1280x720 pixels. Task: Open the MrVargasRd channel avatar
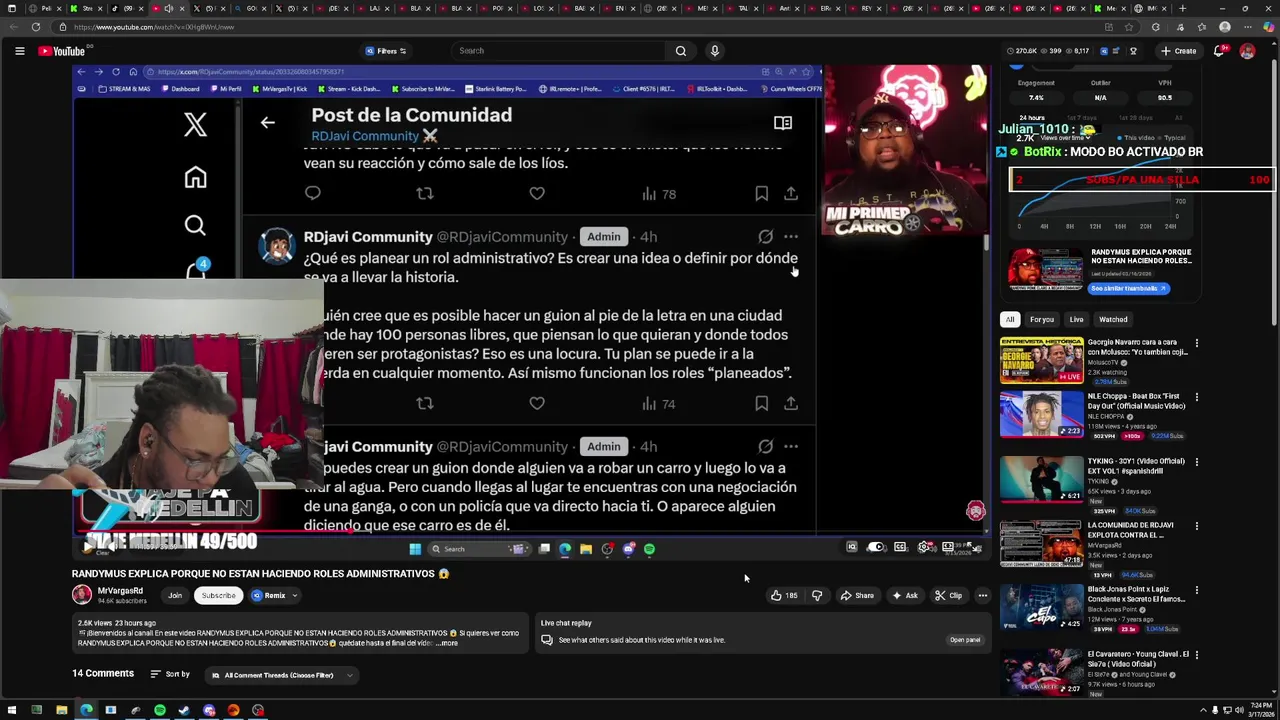[x=82, y=595]
